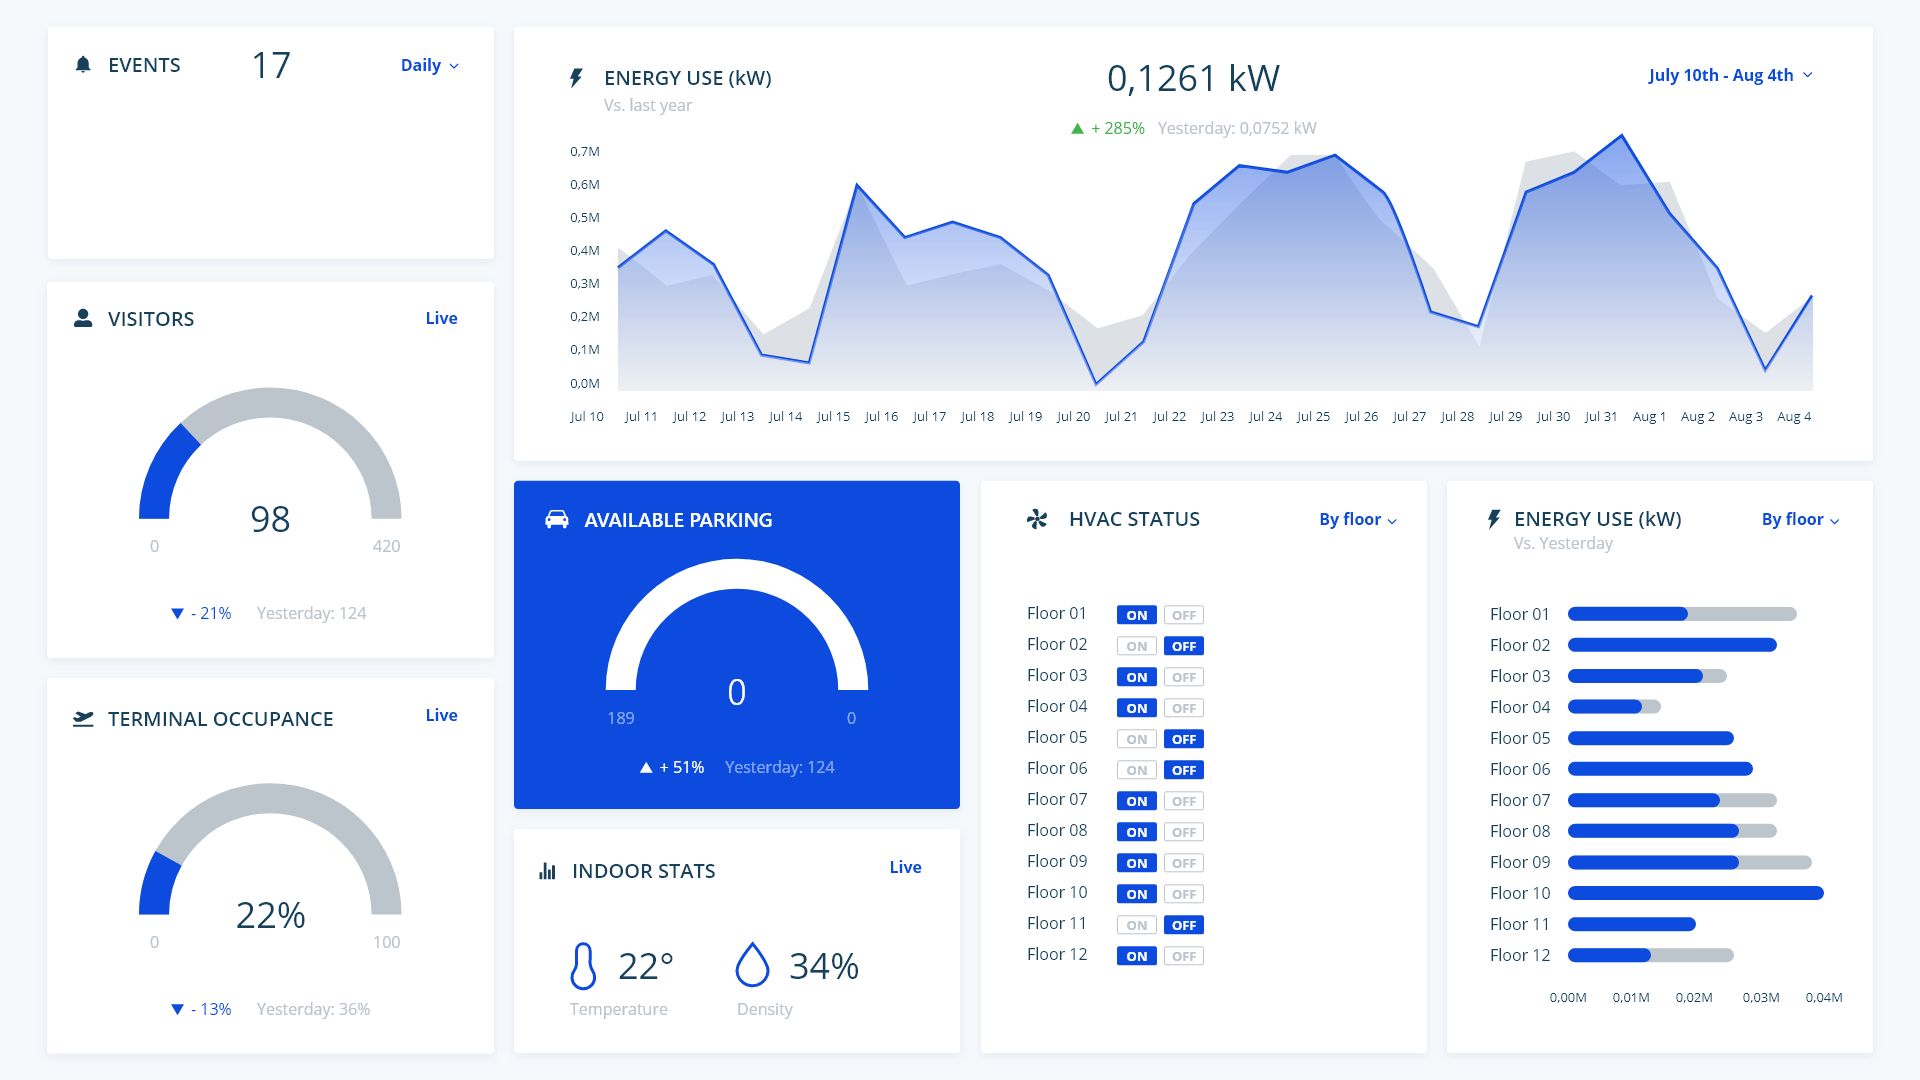The image size is (1920, 1080).
Task: Click the Aug 1 label on chart axis
Action: tap(1649, 416)
